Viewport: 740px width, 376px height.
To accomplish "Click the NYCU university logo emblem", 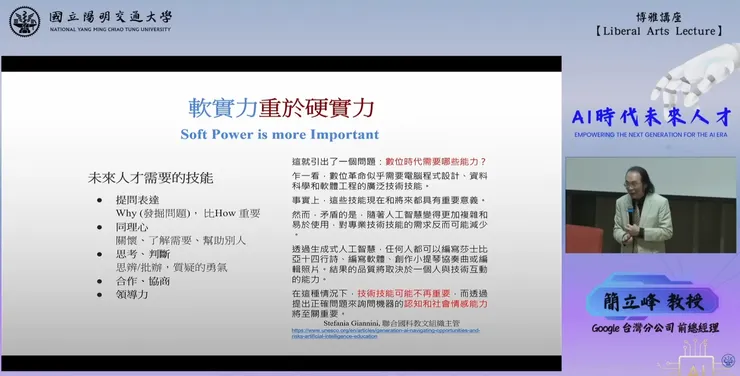I will pos(25,22).
